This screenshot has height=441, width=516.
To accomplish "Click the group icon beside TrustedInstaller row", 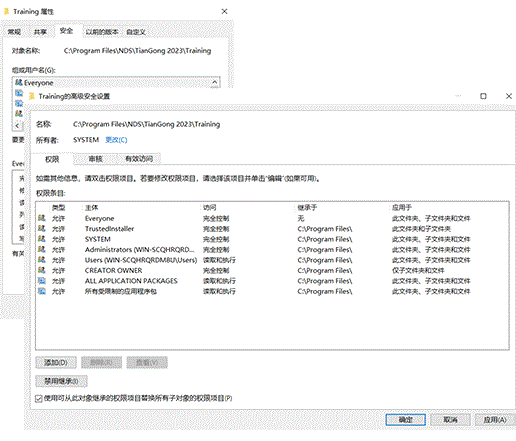I will [x=42, y=229].
